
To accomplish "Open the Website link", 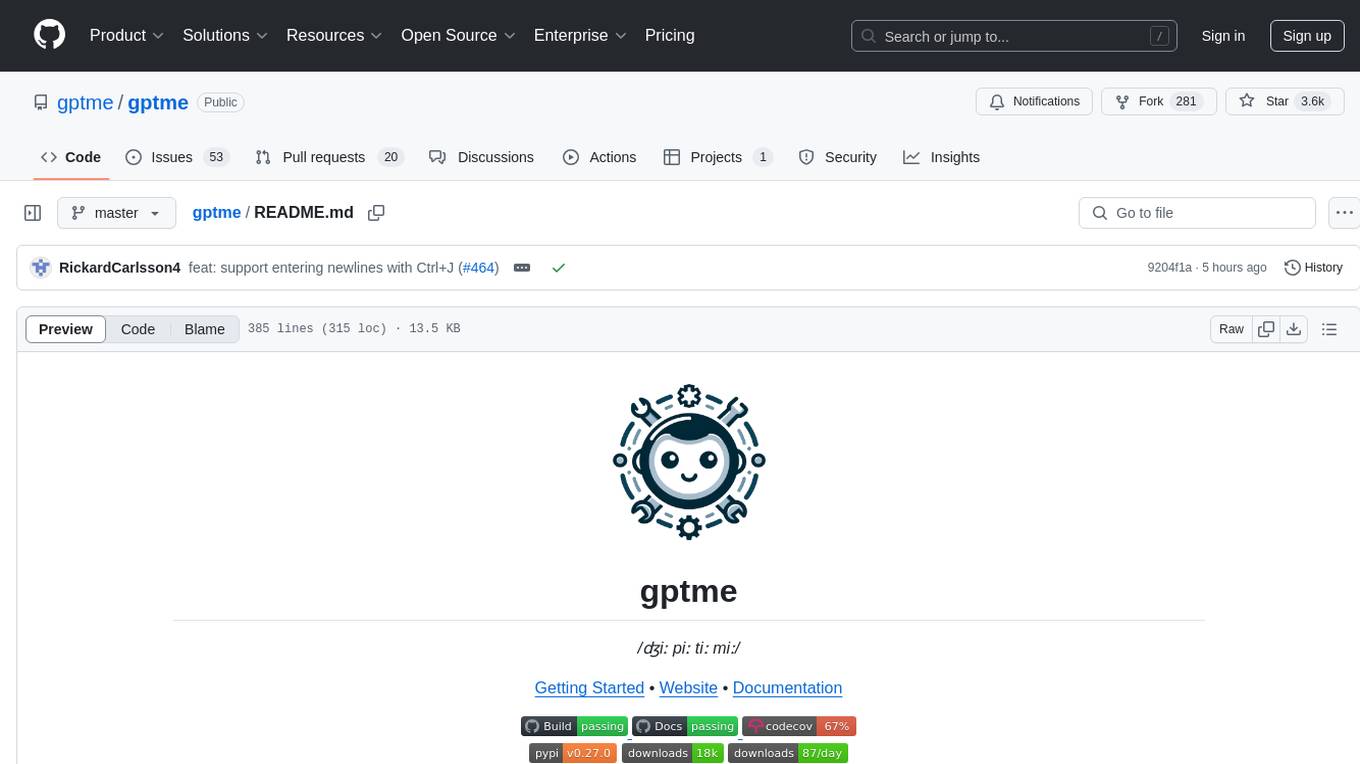I will (688, 688).
